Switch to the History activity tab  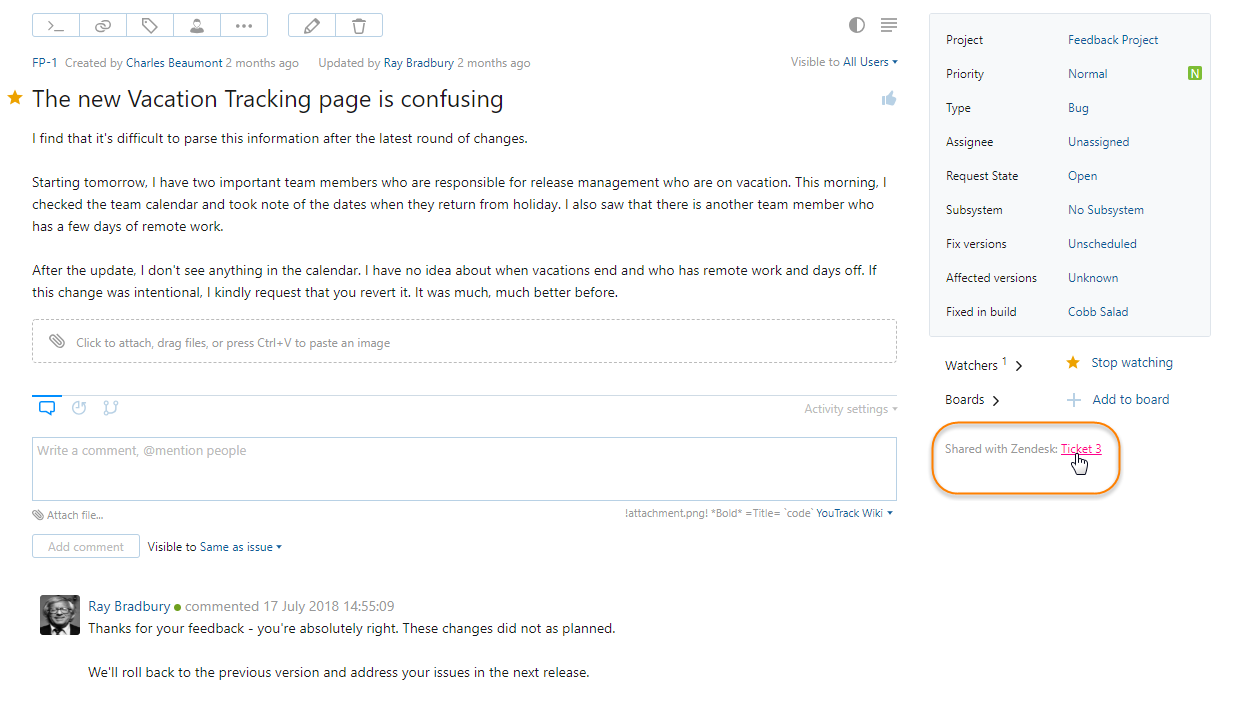79,407
